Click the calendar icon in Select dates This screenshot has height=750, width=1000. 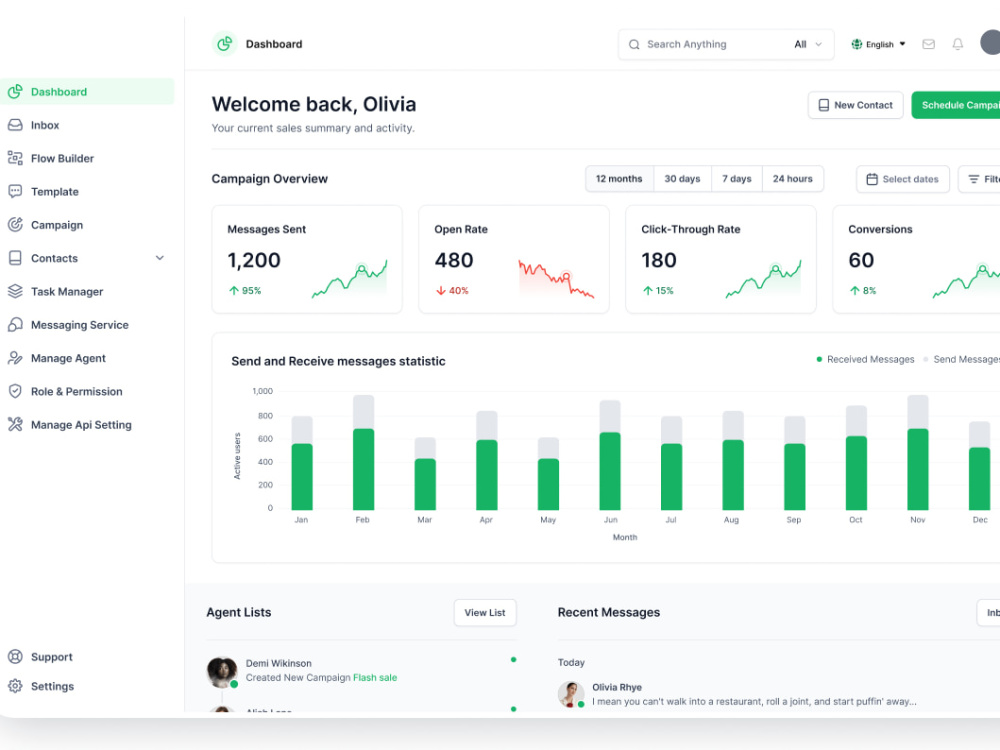coord(872,179)
